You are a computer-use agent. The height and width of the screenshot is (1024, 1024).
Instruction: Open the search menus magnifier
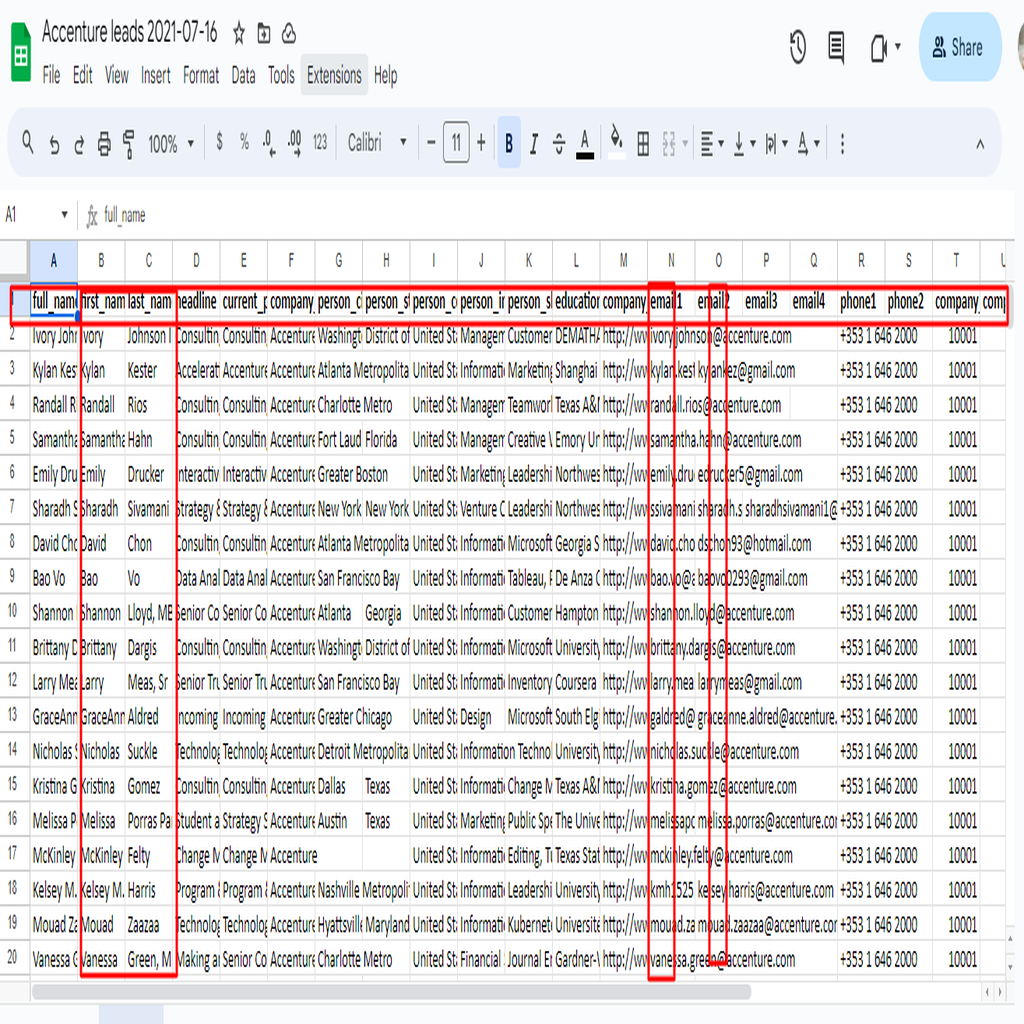(27, 142)
